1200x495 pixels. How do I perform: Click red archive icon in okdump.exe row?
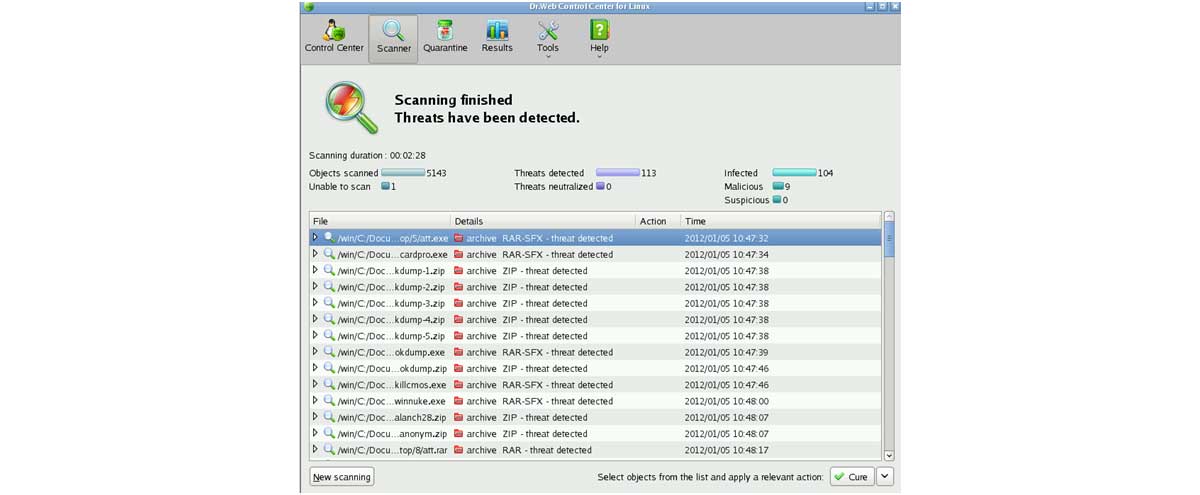[459, 352]
